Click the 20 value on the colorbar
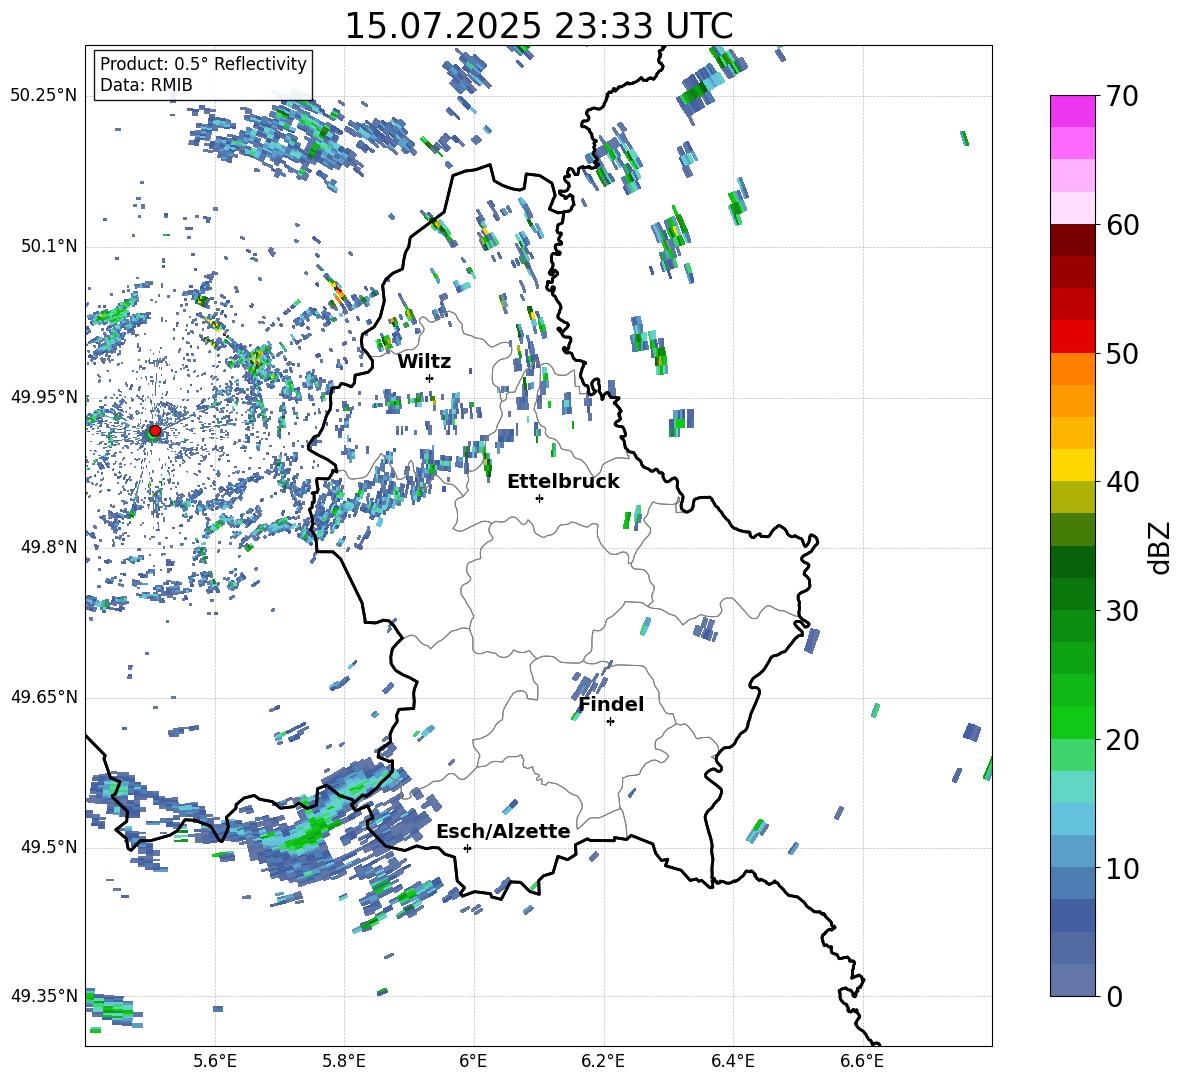Screen dimensions: 1184x1081 click(1122, 739)
